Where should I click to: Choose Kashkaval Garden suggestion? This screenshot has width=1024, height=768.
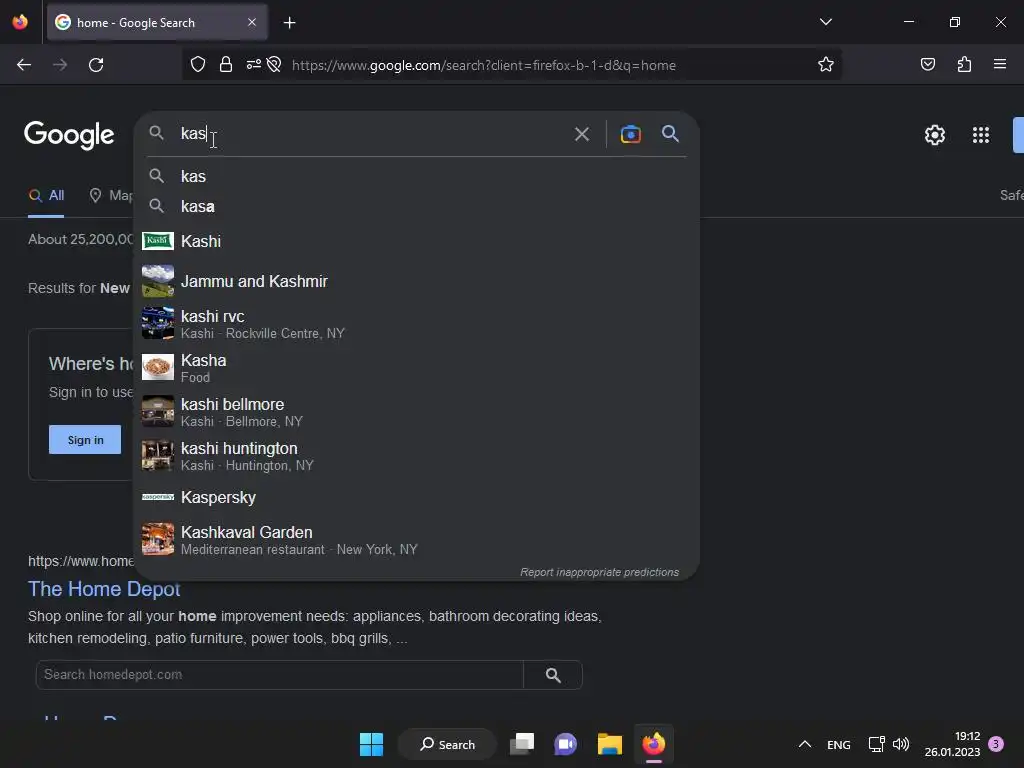click(416, 540)
